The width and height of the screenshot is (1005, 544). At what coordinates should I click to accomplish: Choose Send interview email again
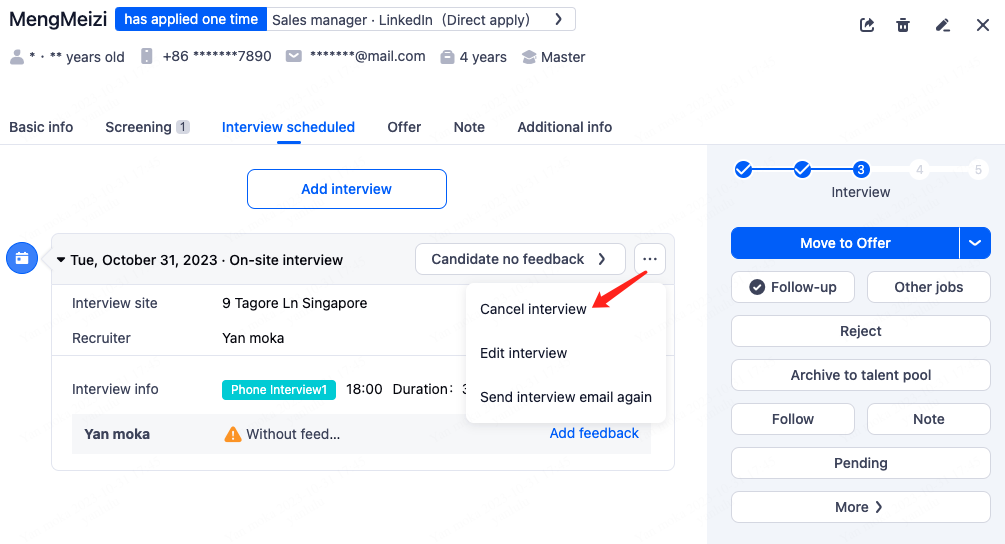pos(565,397)
